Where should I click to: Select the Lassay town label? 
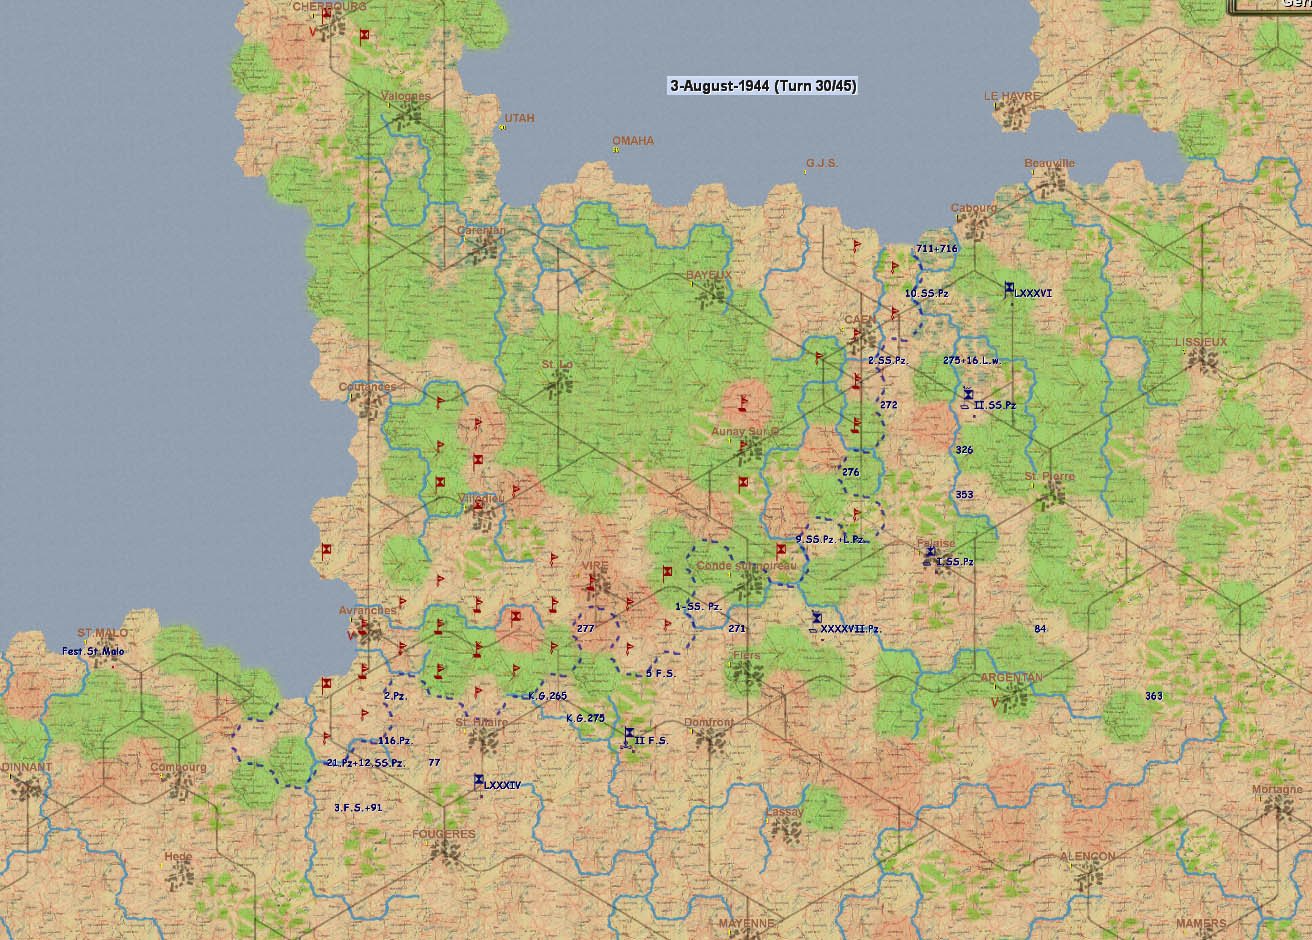coord(784,812)
